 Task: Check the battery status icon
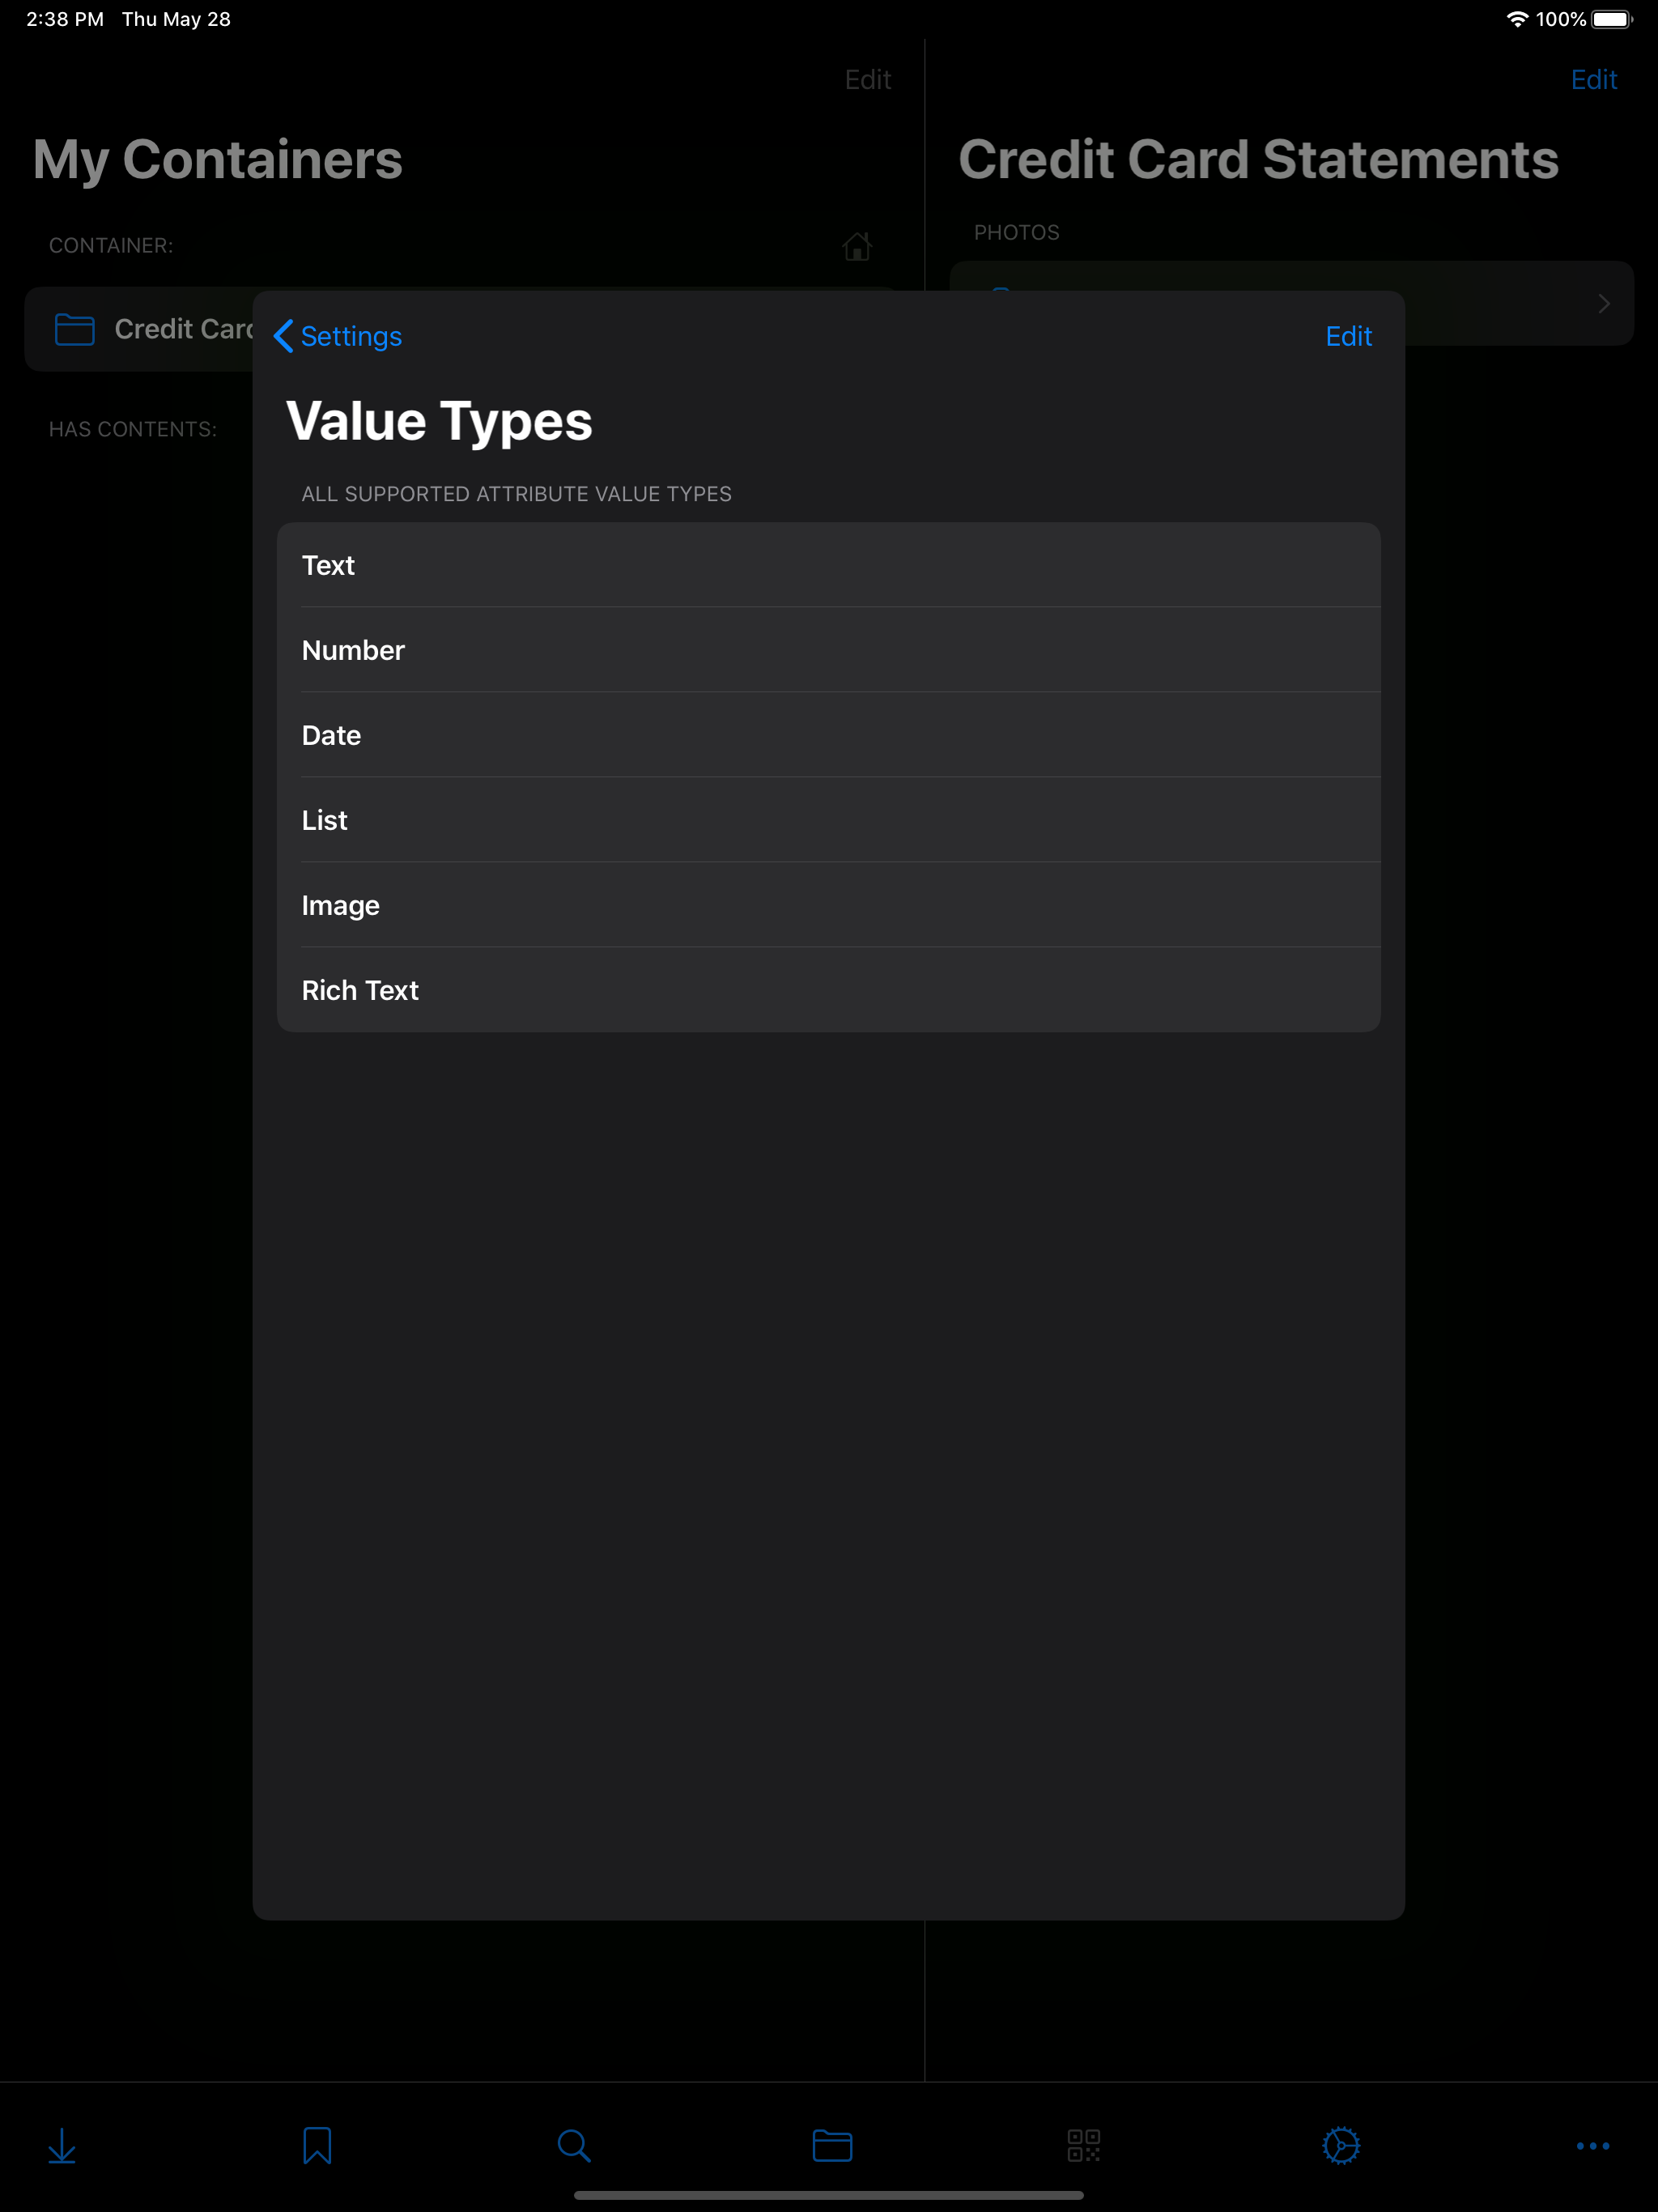point(1612,19)
